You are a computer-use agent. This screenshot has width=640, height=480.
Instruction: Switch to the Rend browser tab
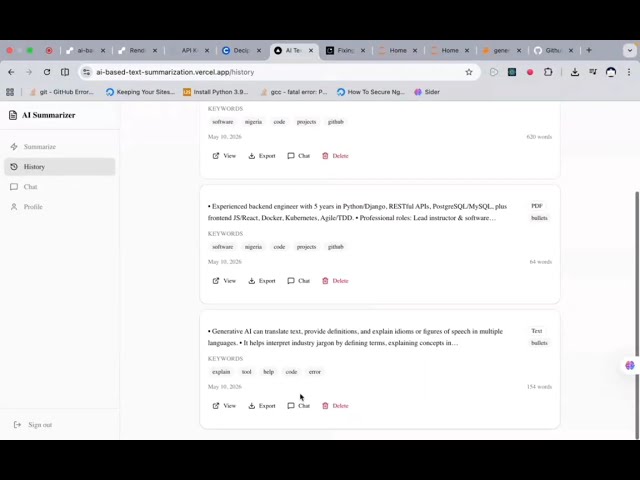137,50
